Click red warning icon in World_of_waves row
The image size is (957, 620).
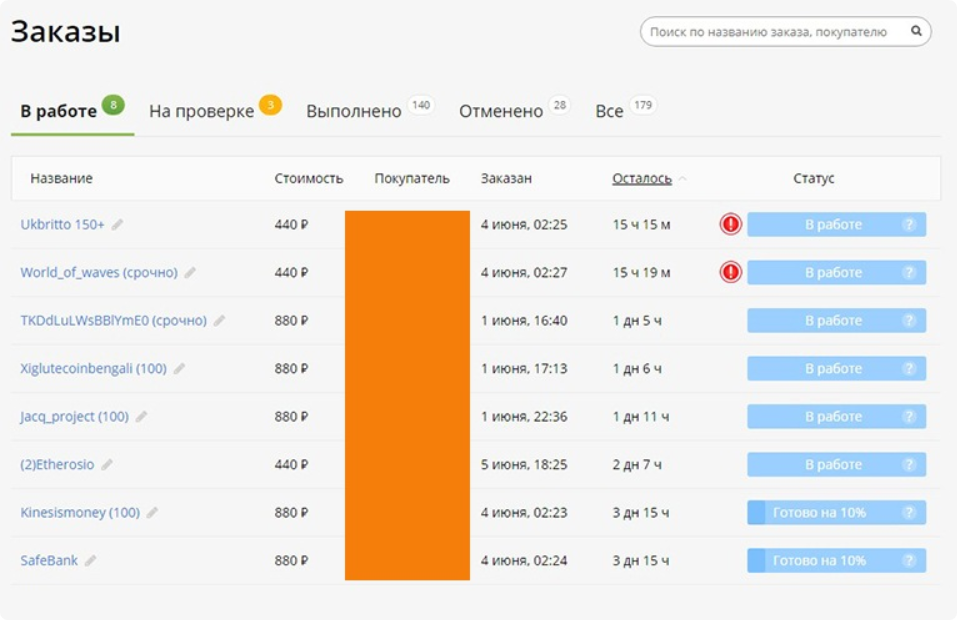tap(731, 272)
